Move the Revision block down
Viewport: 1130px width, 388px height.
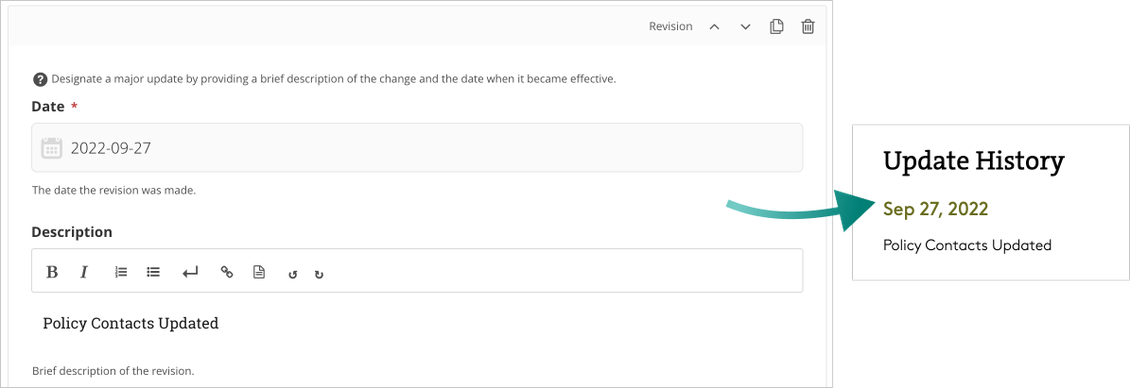(x=746, y=27)
